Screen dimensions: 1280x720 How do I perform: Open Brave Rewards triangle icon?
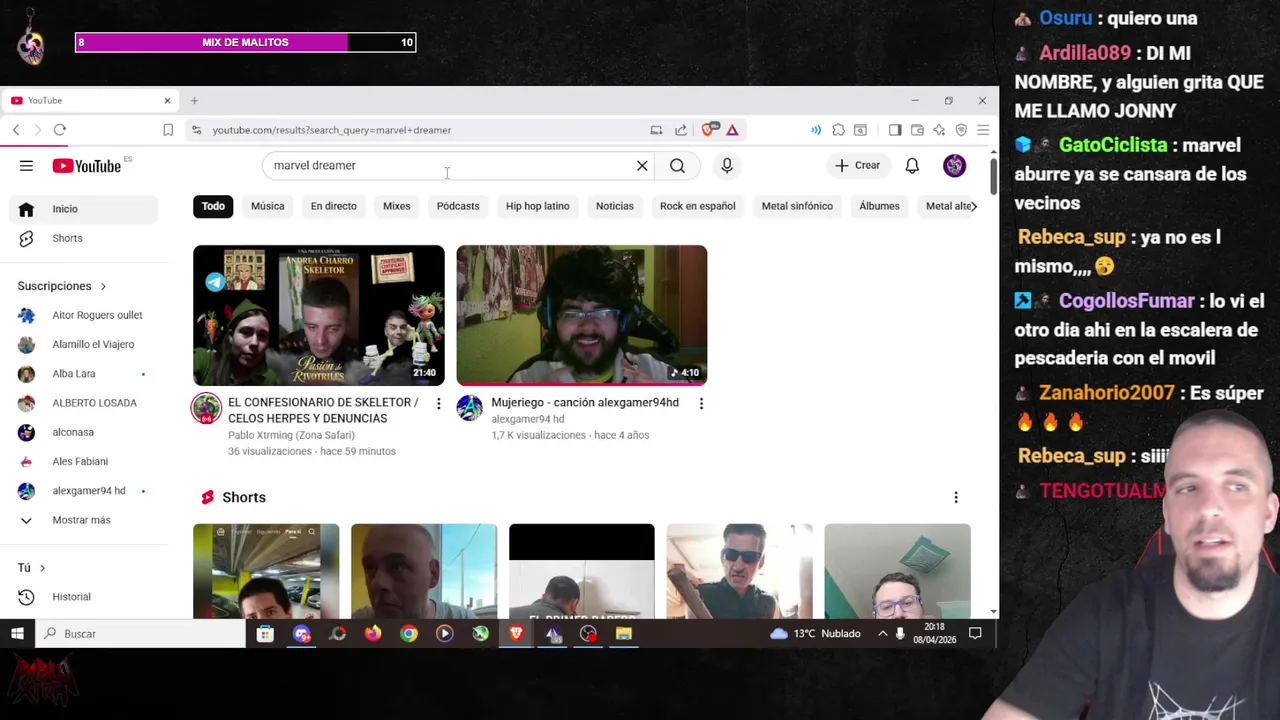732,130
